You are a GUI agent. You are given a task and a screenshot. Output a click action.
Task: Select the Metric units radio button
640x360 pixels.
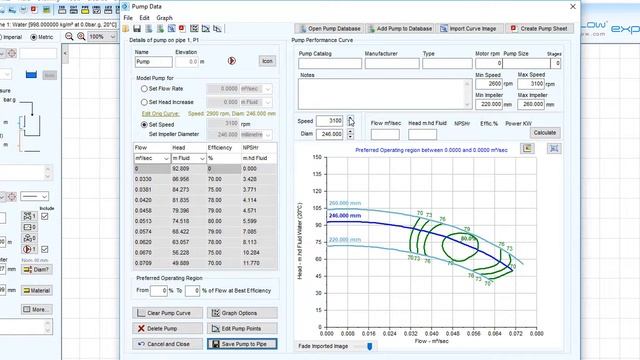pos(33,37)
